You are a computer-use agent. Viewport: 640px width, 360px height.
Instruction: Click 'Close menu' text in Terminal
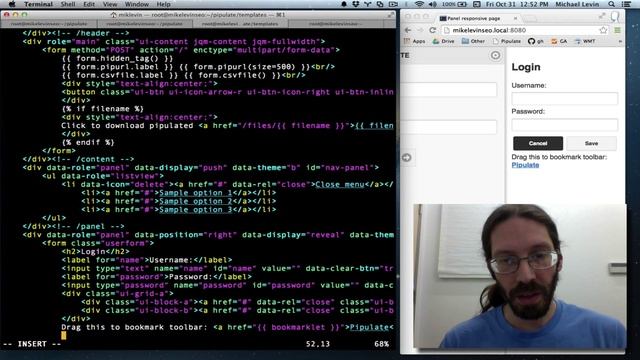click(x=340, y=184)
